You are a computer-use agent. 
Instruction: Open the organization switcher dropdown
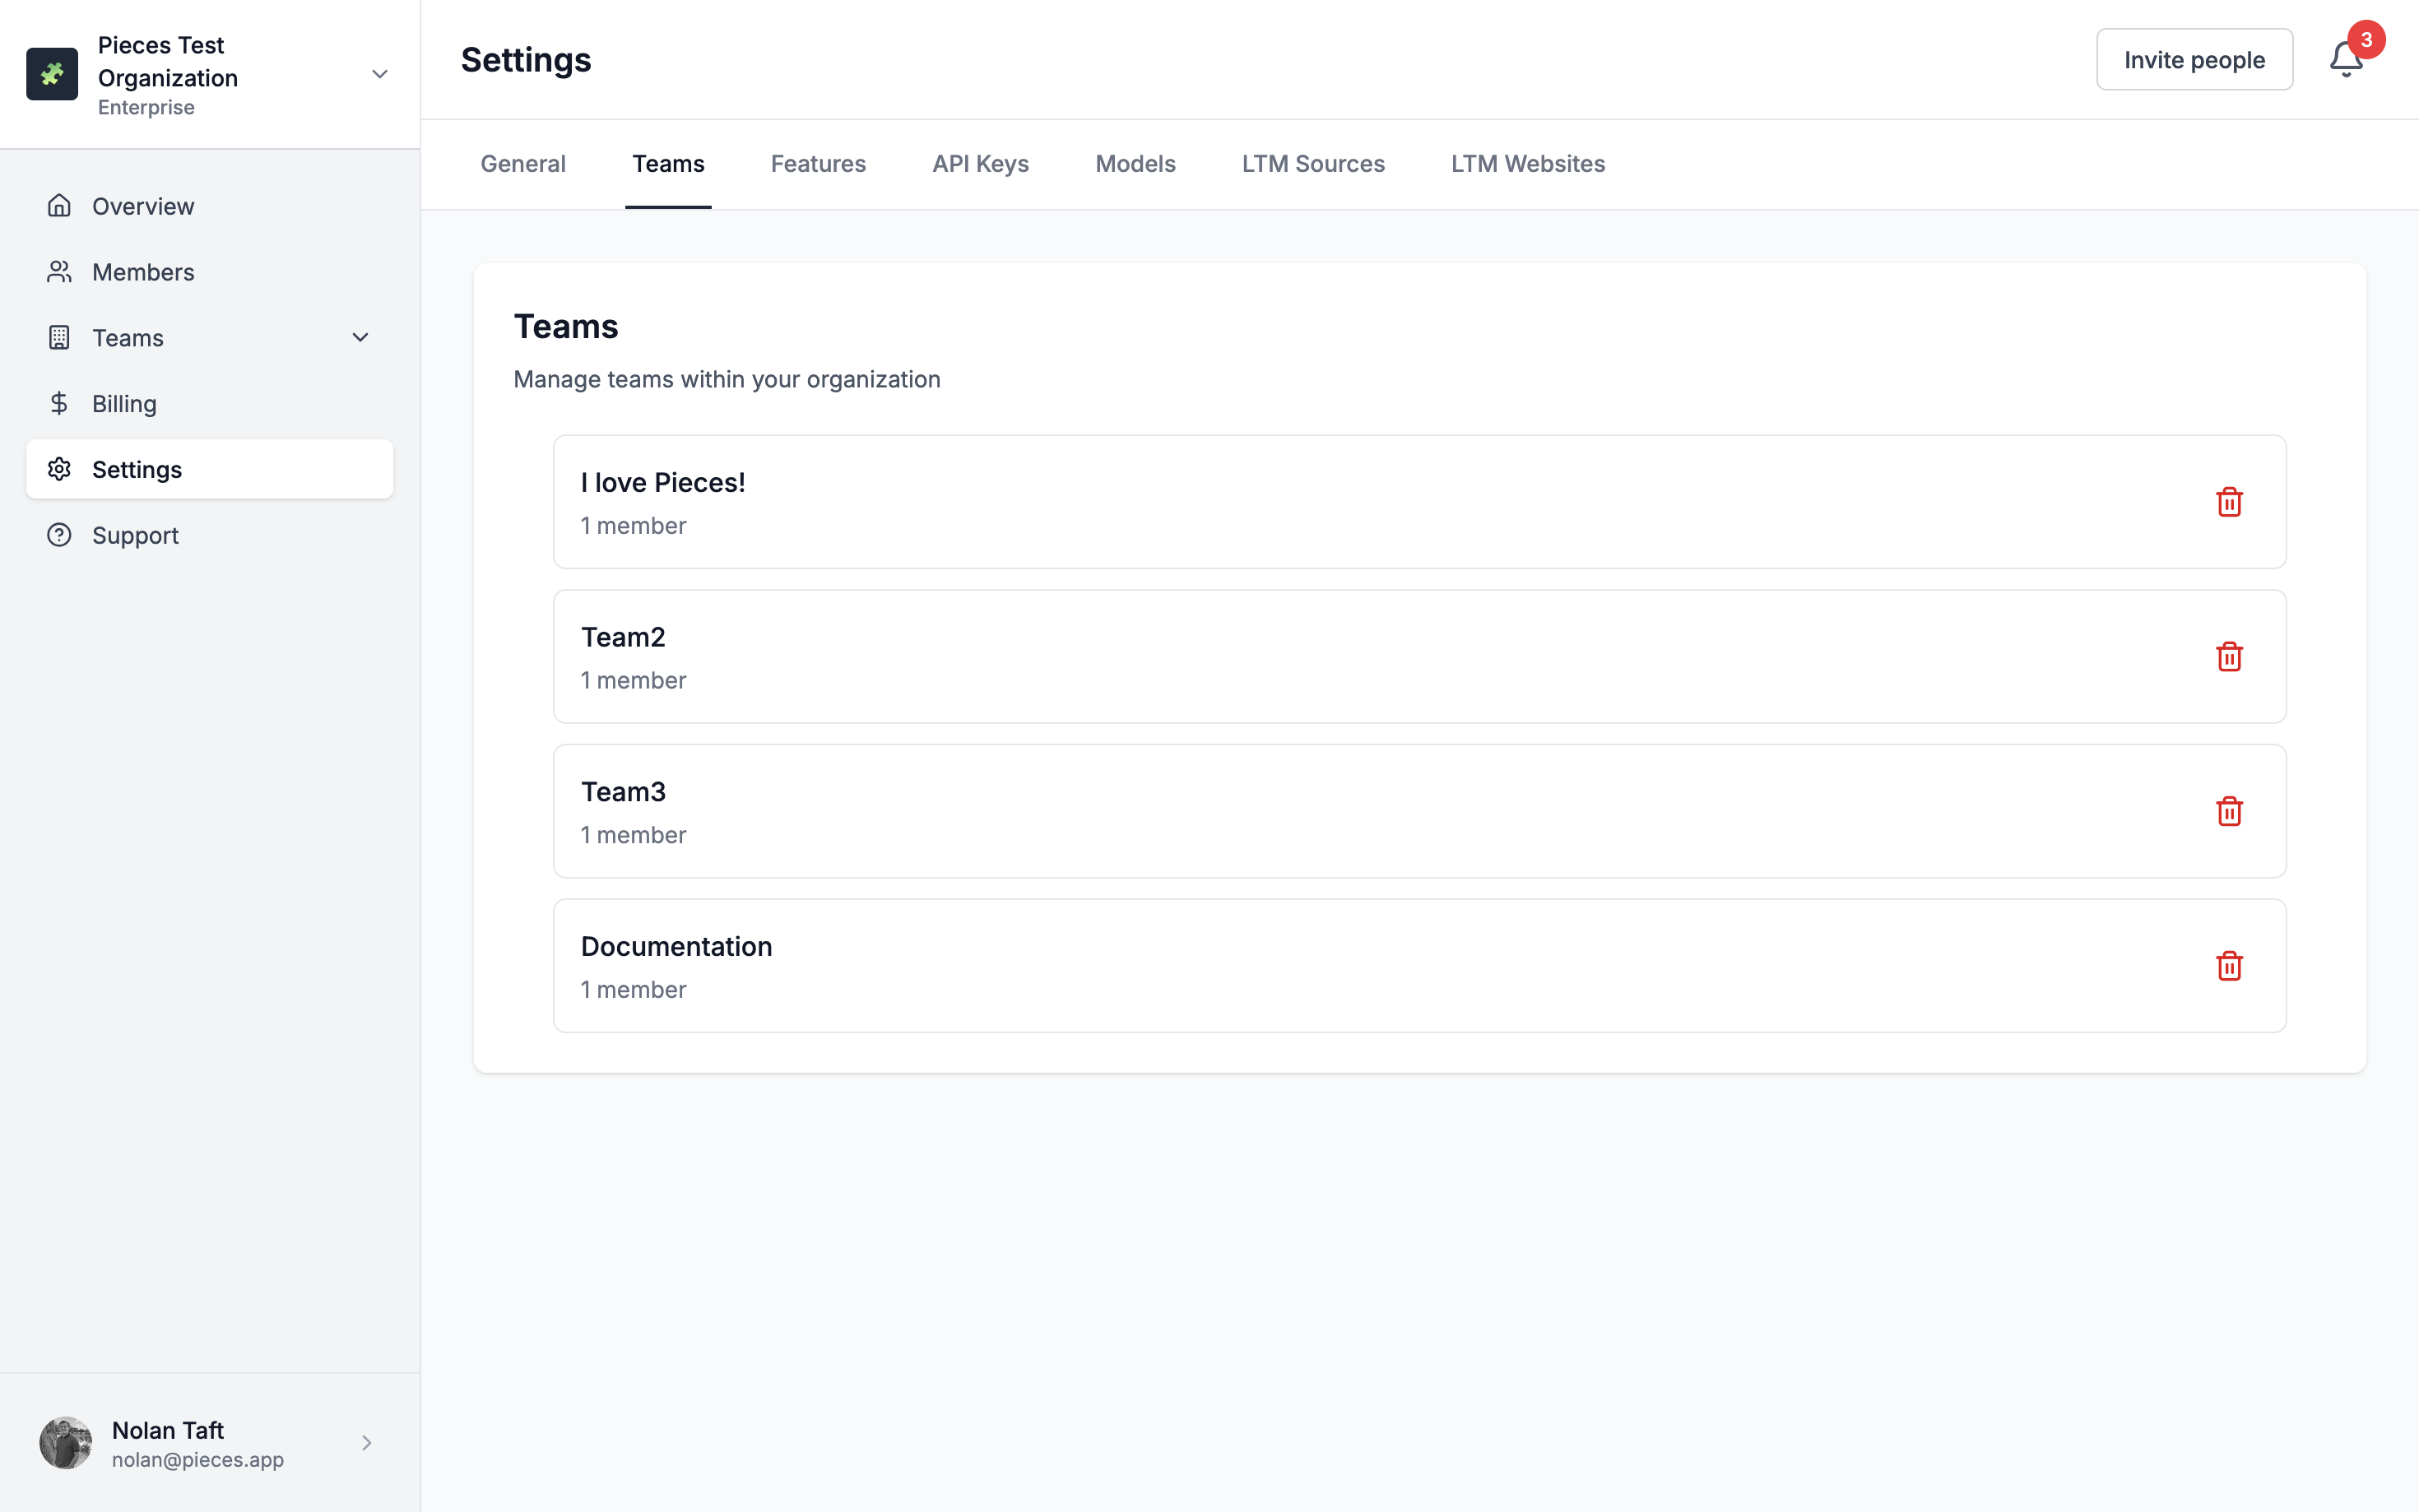(x=379, y=74)
